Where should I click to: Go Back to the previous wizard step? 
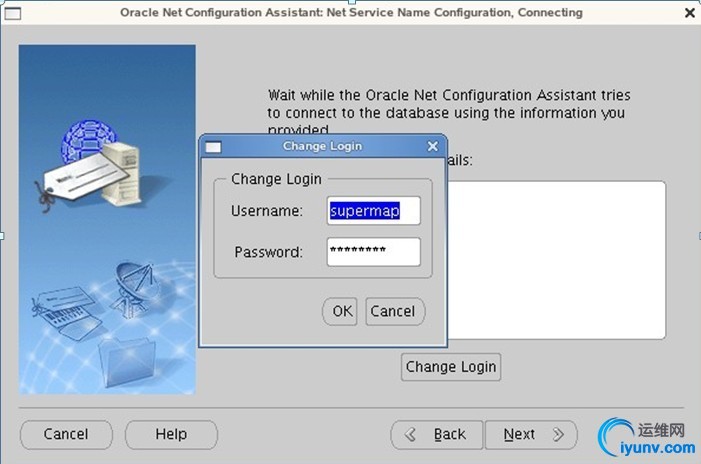[x=437, y=434]
